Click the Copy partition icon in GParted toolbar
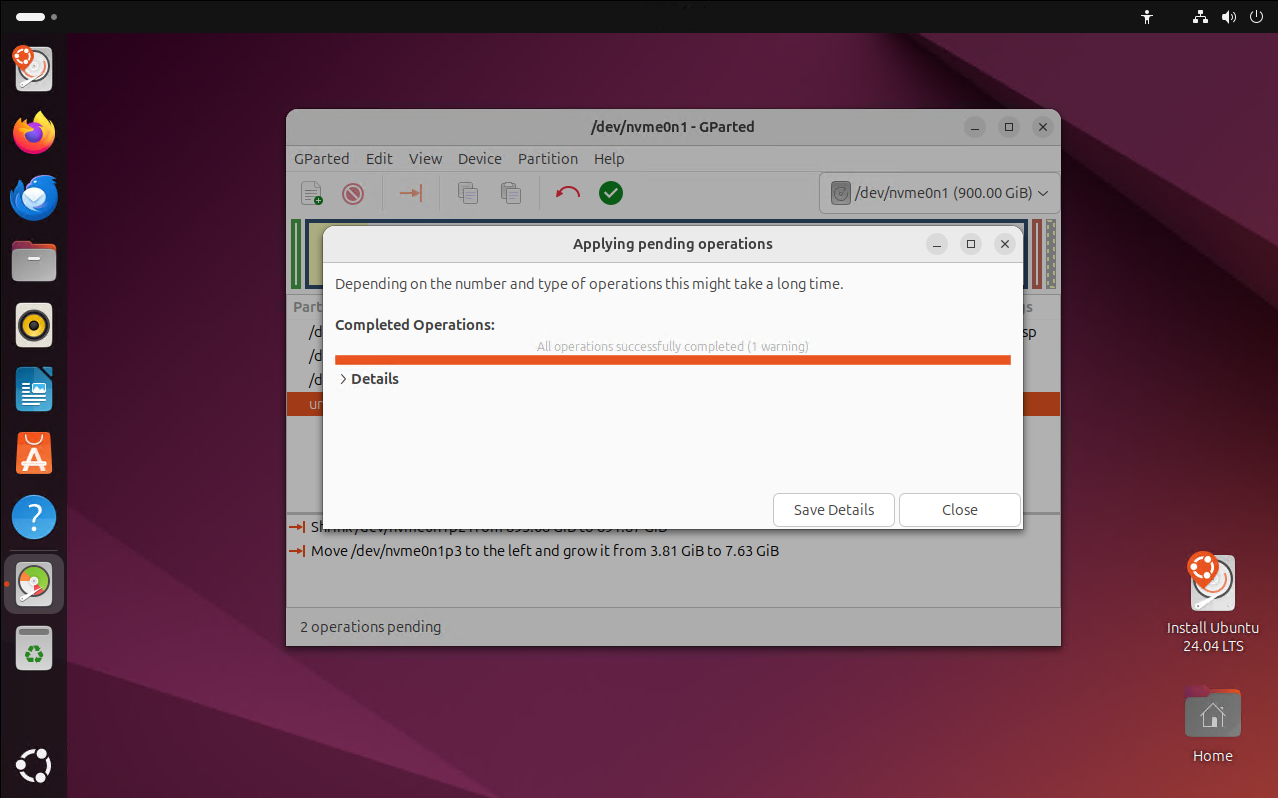The width and height of the screenshot is (1278, 798). tap(467, 193)
